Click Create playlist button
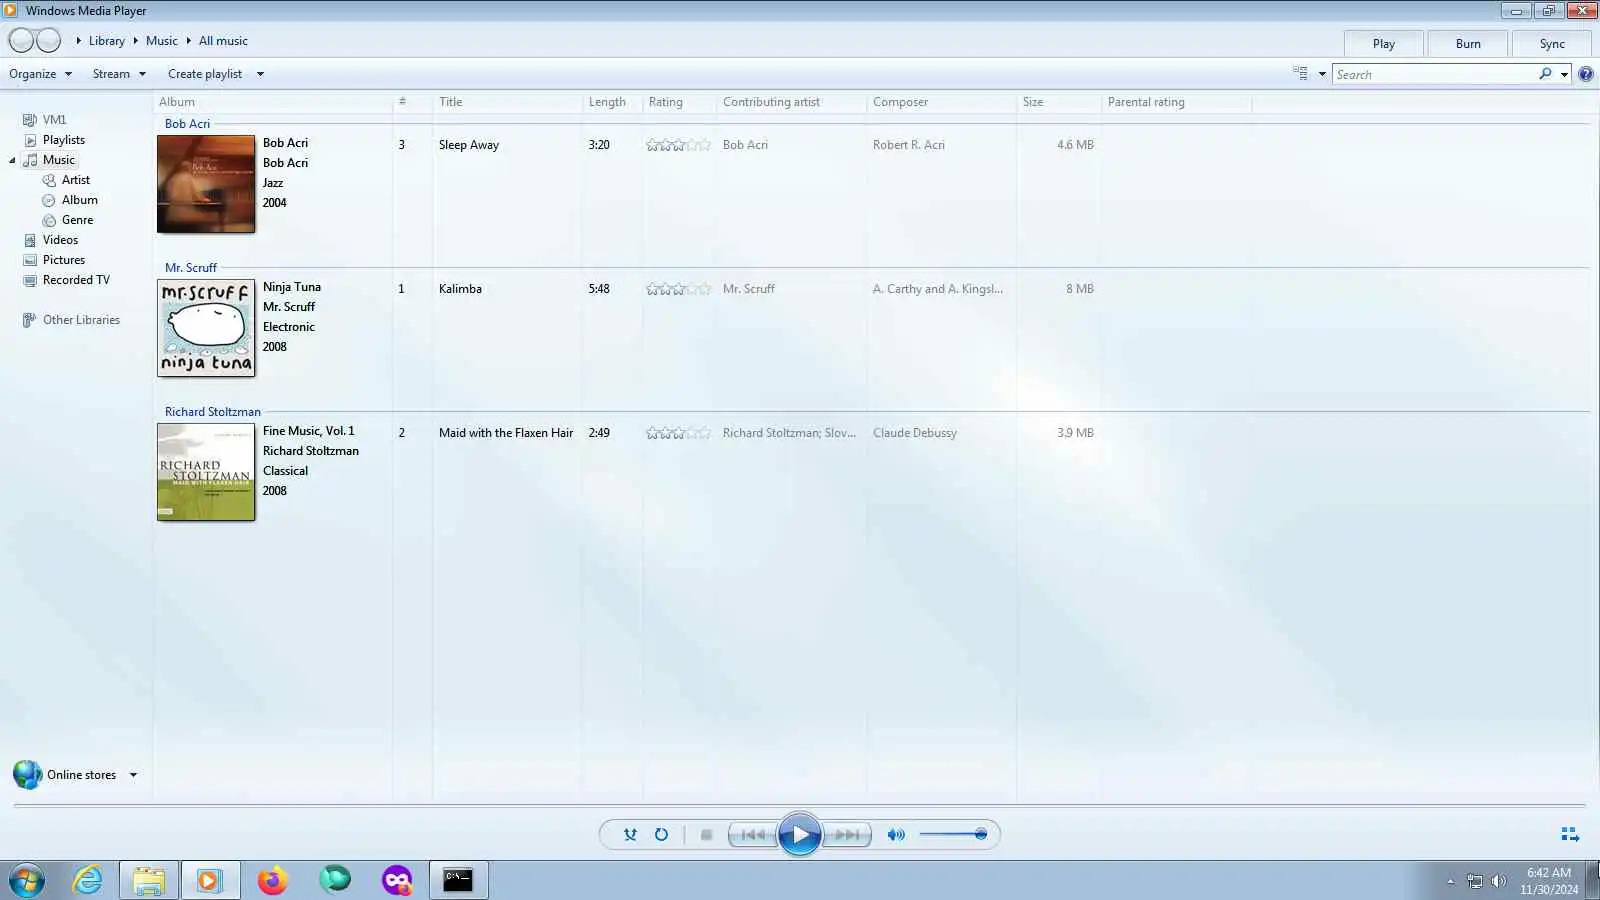Viewport: 1600px width, 900px height. pos(205,74)
